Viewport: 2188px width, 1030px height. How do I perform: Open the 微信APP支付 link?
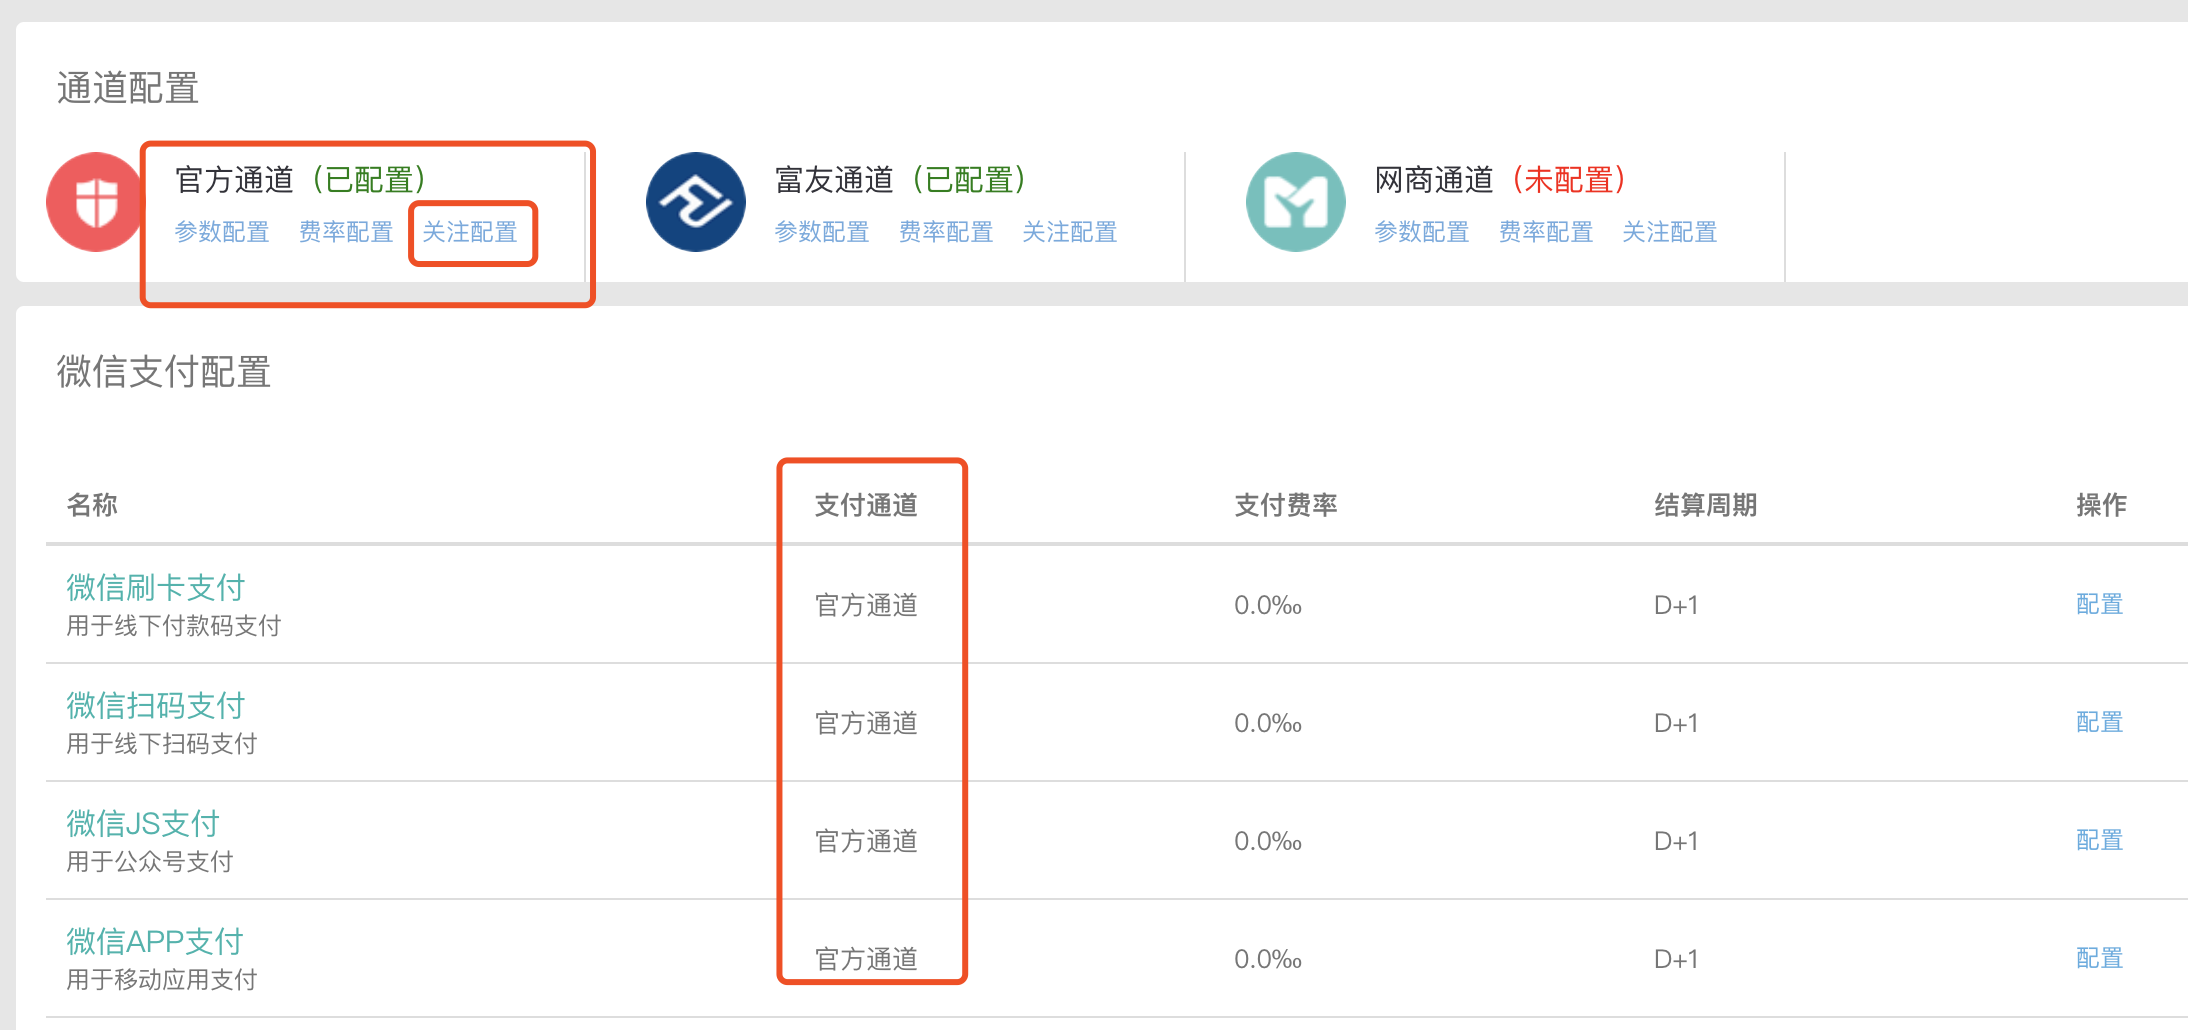[155, 942]
